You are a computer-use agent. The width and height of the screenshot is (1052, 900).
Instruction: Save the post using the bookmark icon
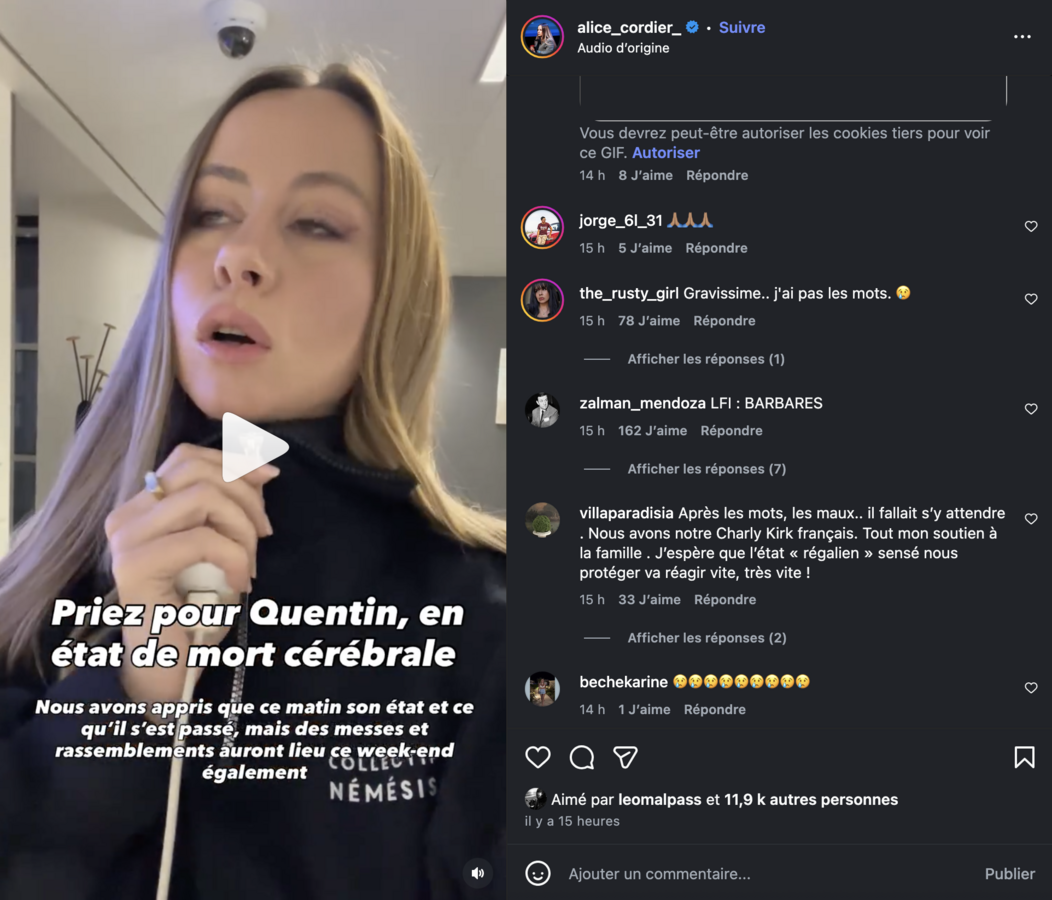click(x=1022, y=758)
